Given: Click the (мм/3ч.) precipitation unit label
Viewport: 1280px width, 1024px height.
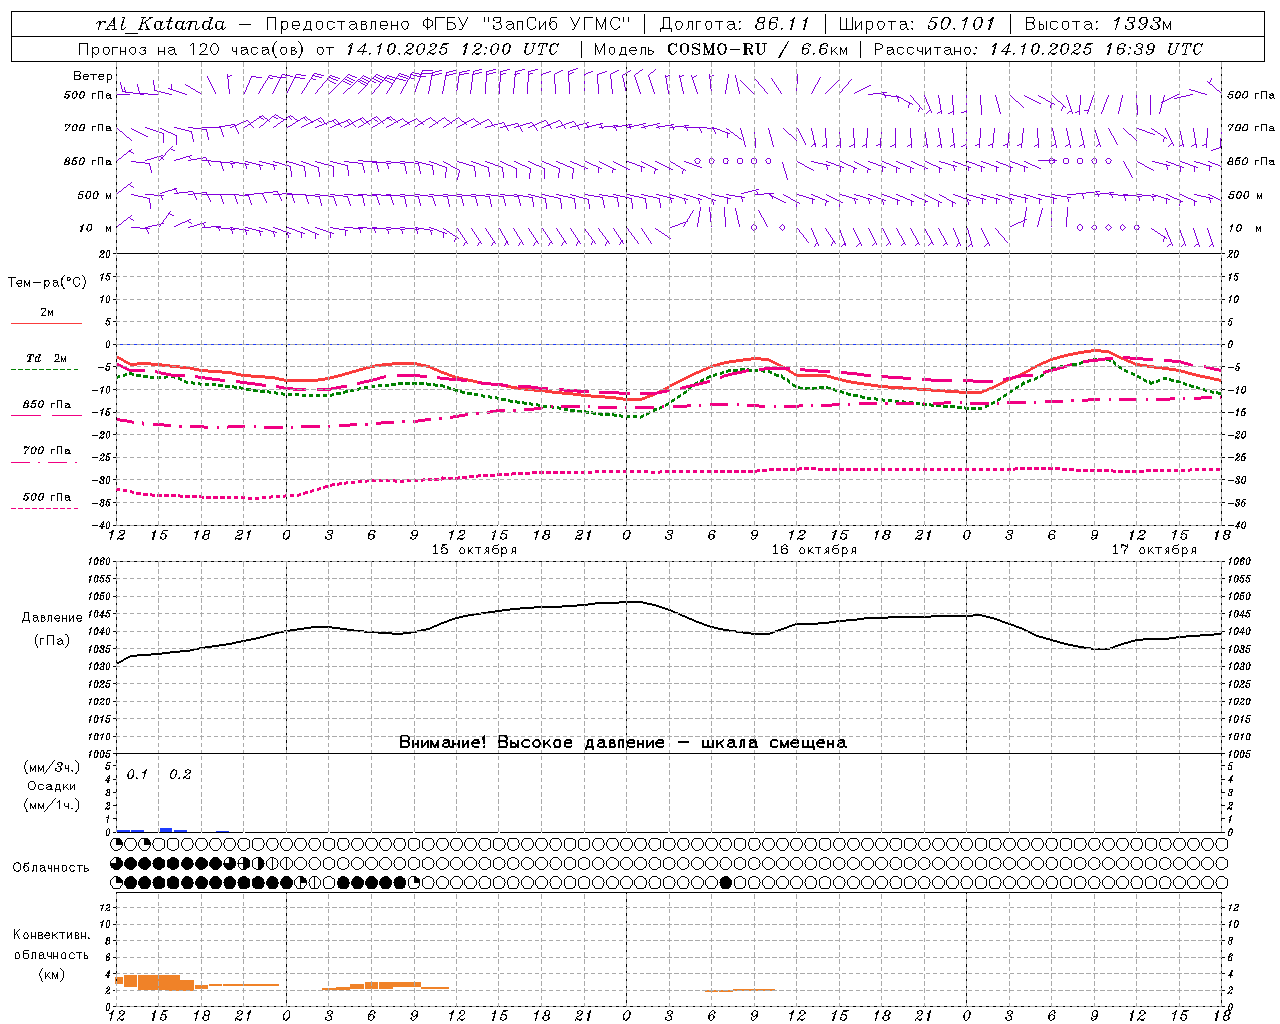Looking at the screenshot, I should click(x=52, y=768).
